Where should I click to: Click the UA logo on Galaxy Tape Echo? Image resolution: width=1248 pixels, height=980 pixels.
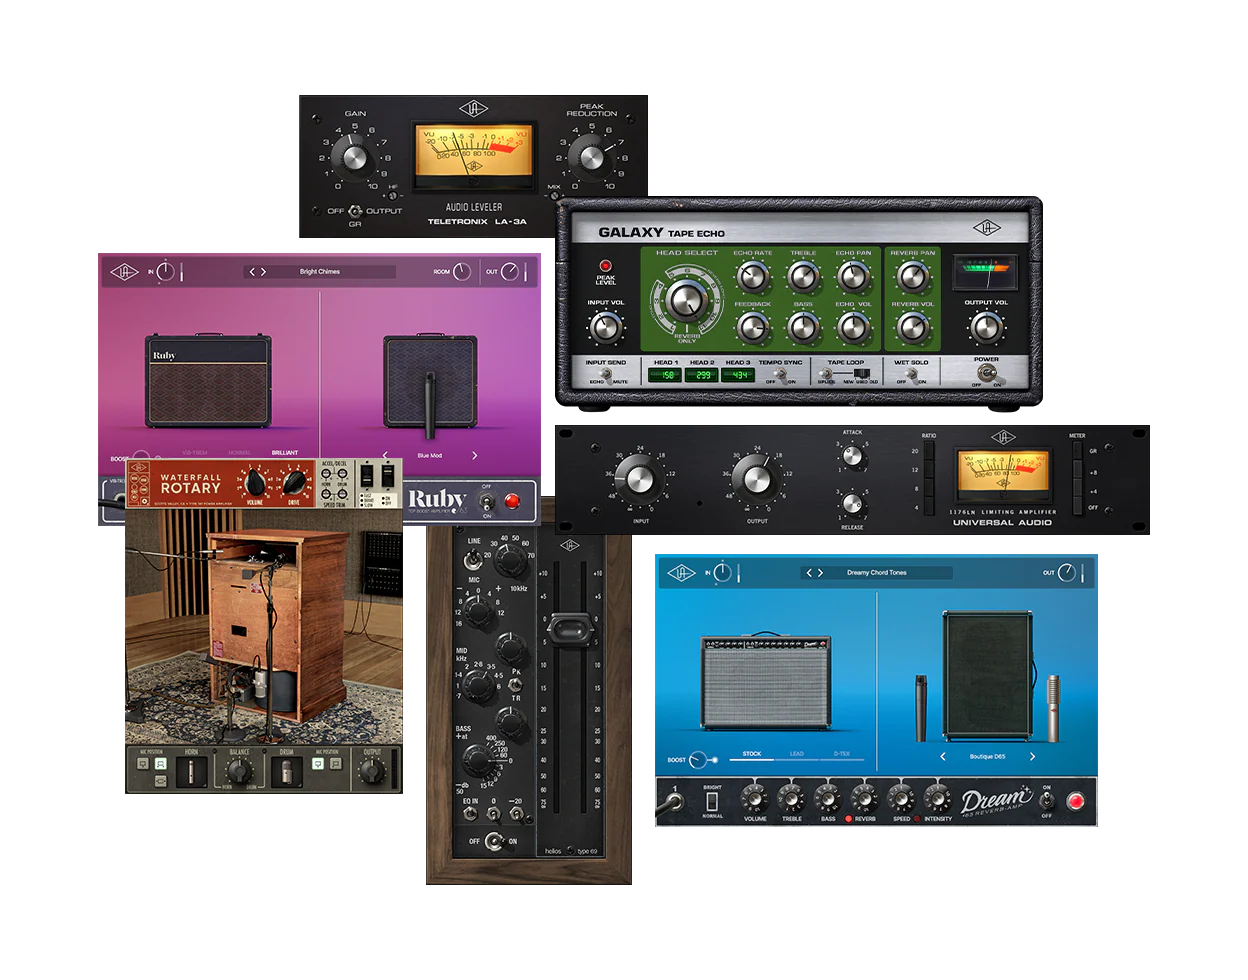(x=987, y=229)
